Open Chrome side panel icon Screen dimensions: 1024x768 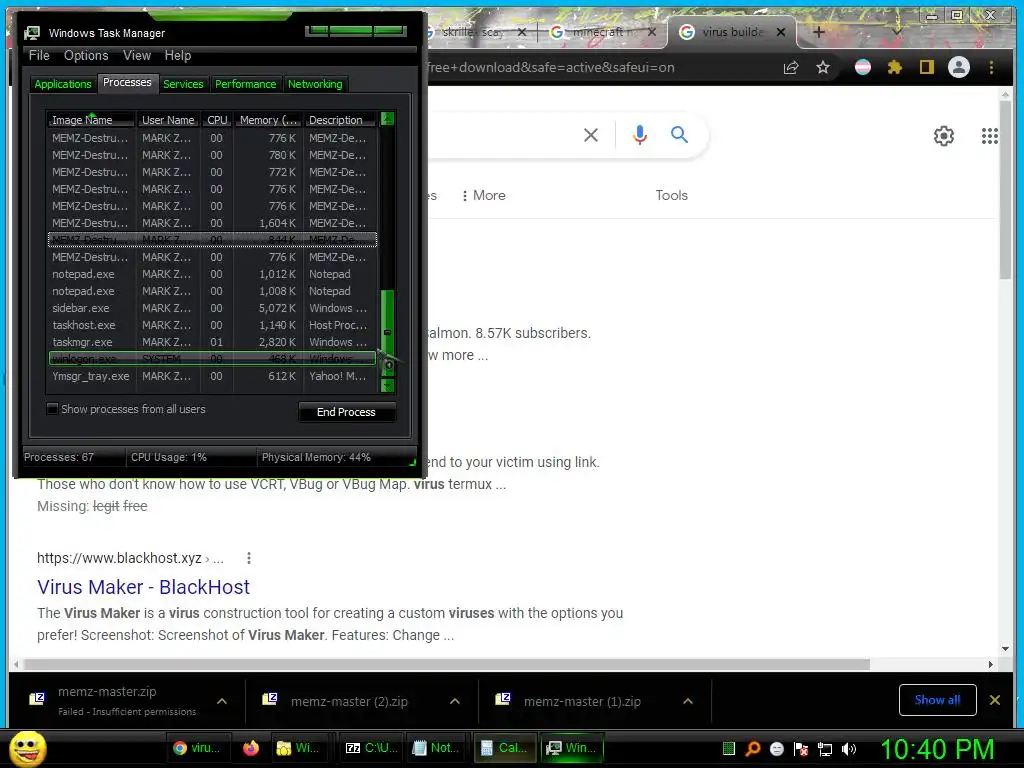[x=926, y=67]
